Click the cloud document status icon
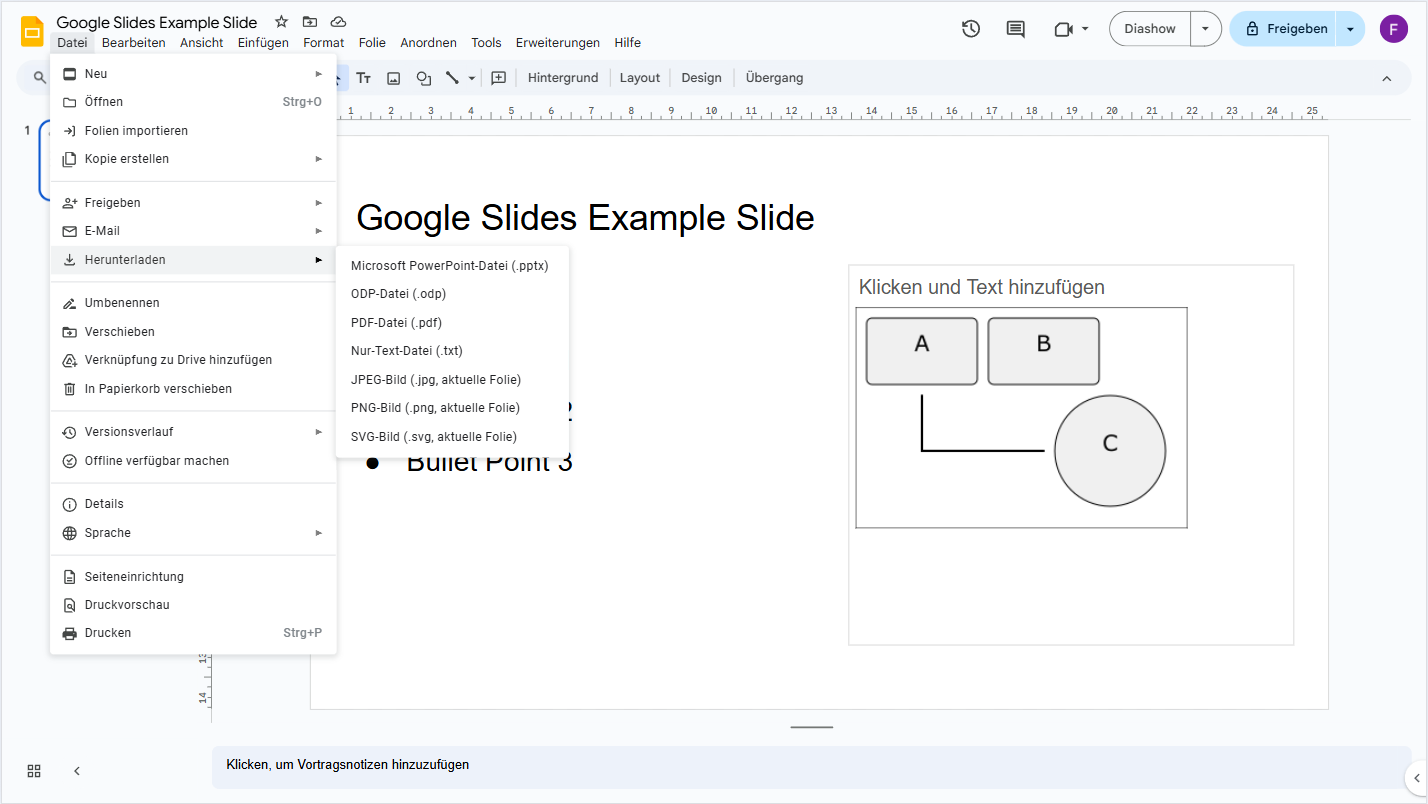 tap(338, 21)
